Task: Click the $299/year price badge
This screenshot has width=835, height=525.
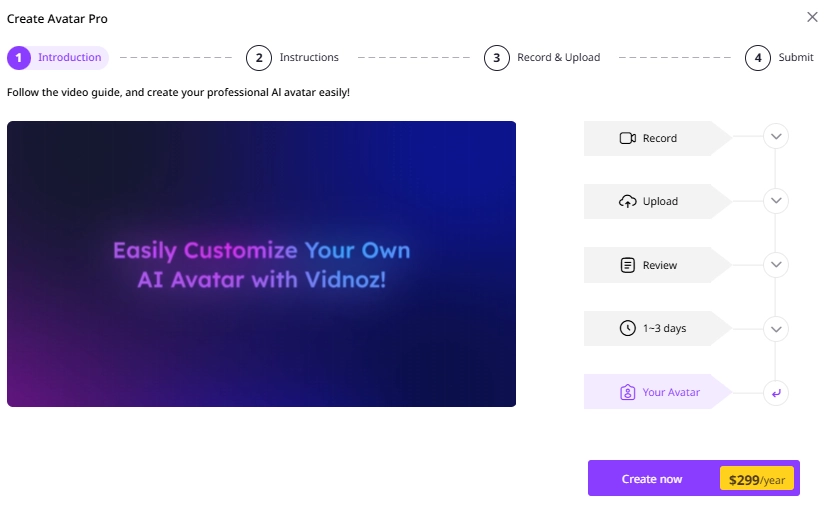Action: 757,479
